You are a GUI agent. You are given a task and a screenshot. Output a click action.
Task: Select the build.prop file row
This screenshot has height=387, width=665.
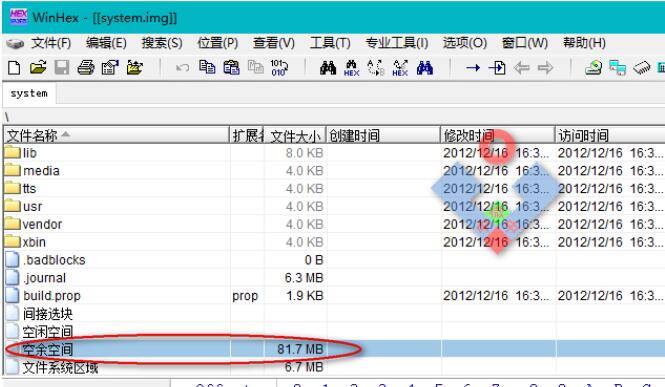point(334,295)
